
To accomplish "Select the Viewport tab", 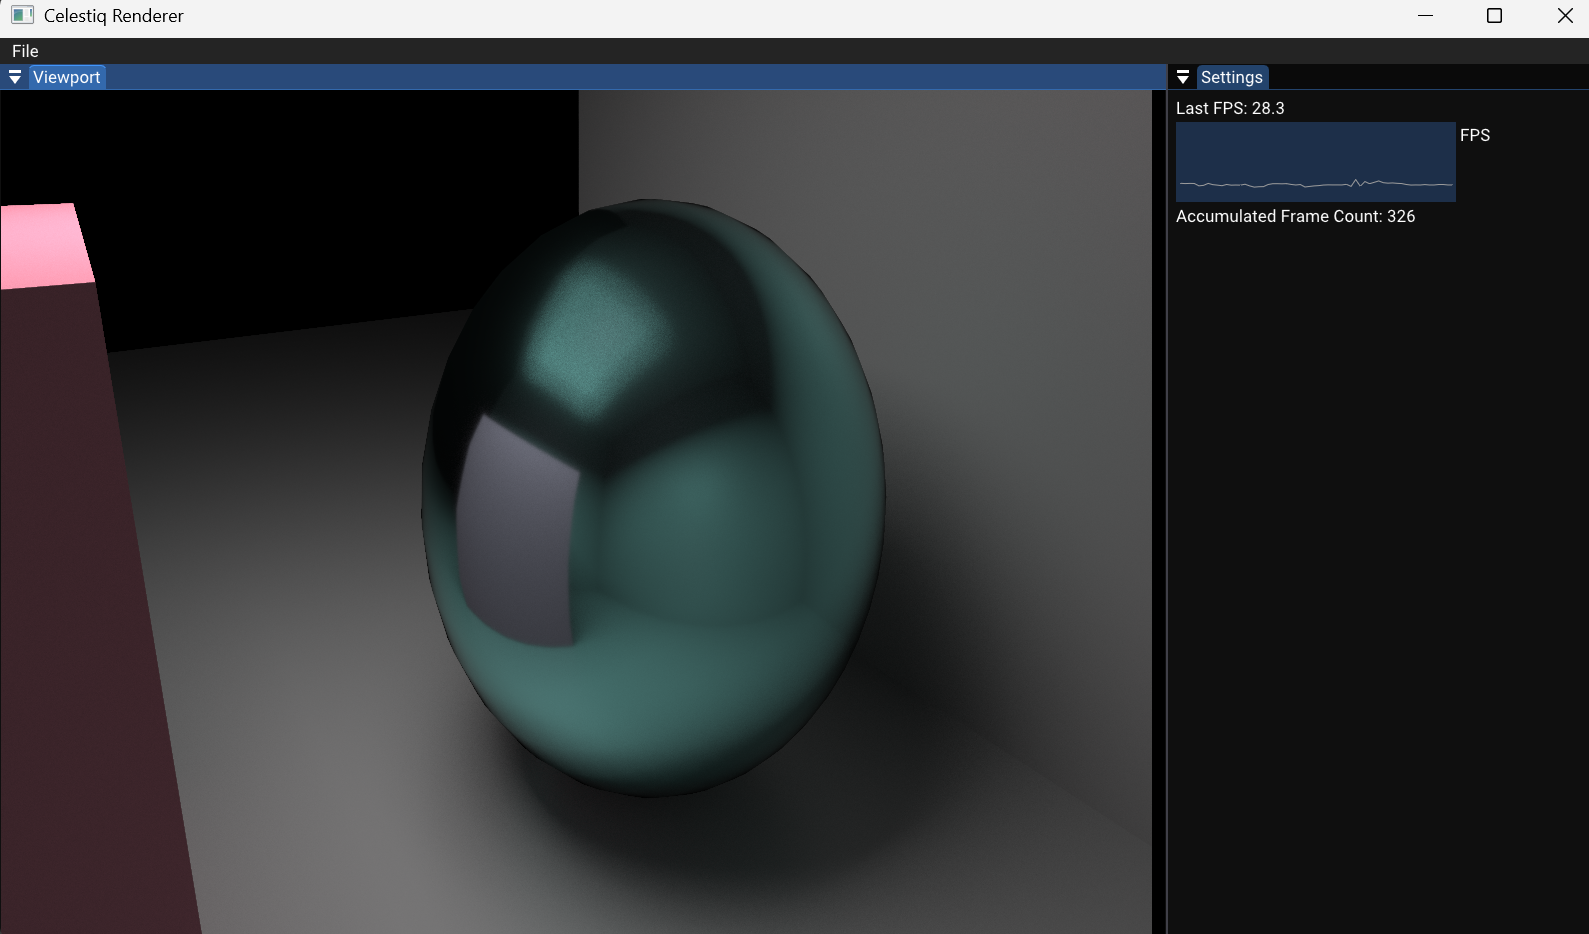I will click(67, 77).
